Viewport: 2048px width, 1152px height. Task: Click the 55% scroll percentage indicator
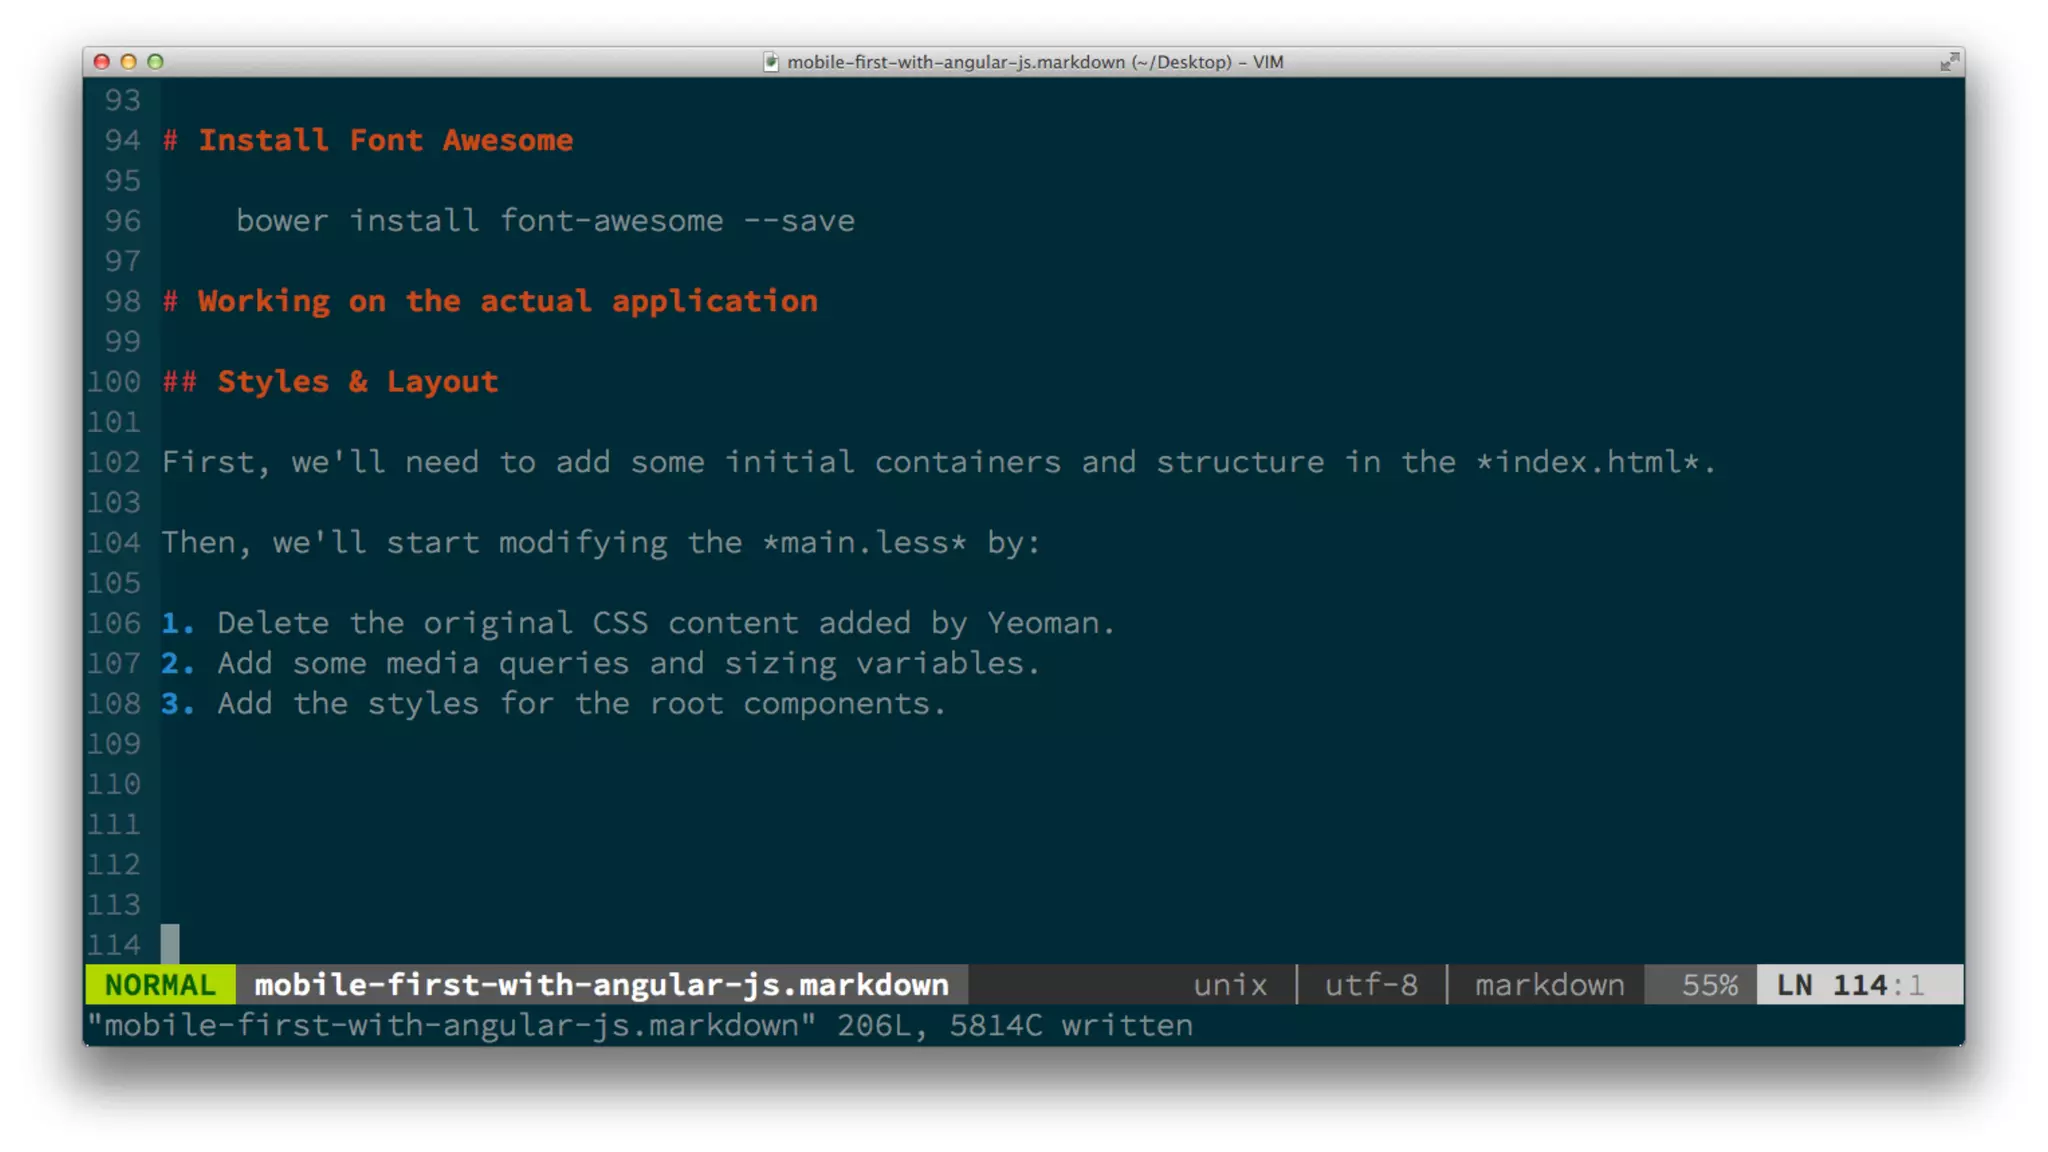1709,985
